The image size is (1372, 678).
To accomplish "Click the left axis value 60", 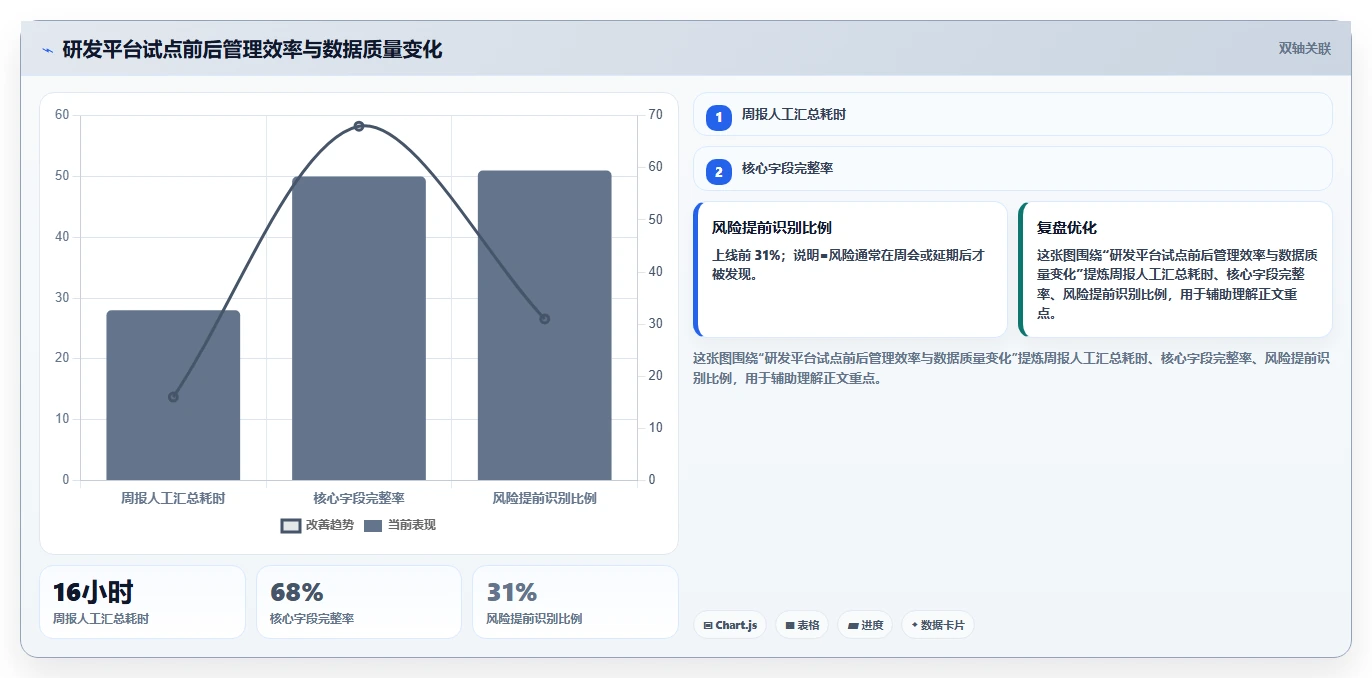I will [62, 115].
